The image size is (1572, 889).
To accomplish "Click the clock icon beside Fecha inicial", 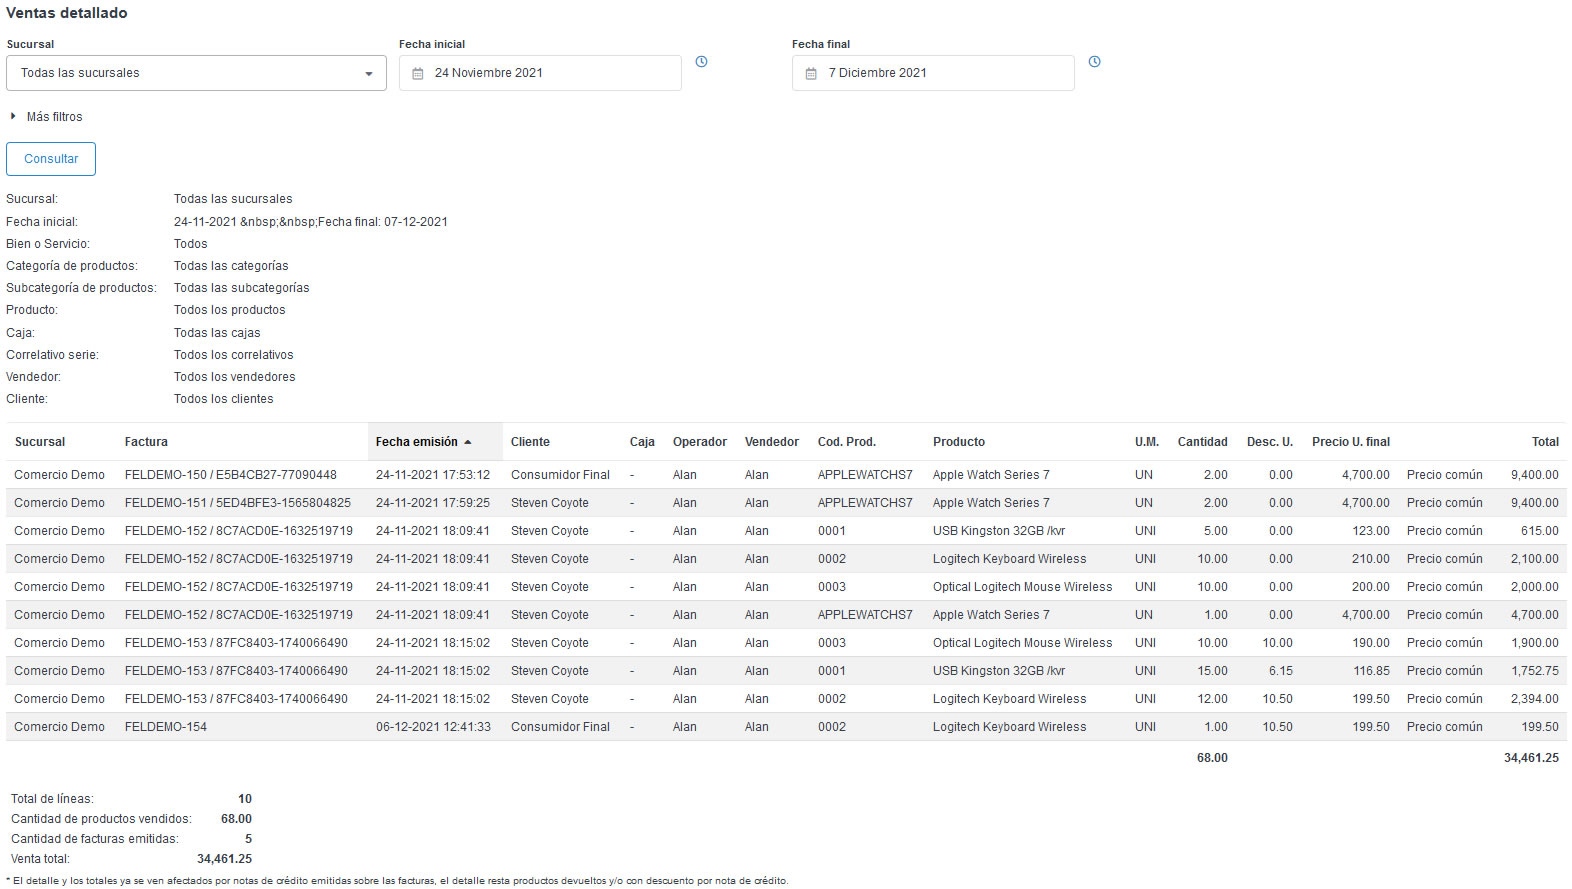I will tap(701, 62).
